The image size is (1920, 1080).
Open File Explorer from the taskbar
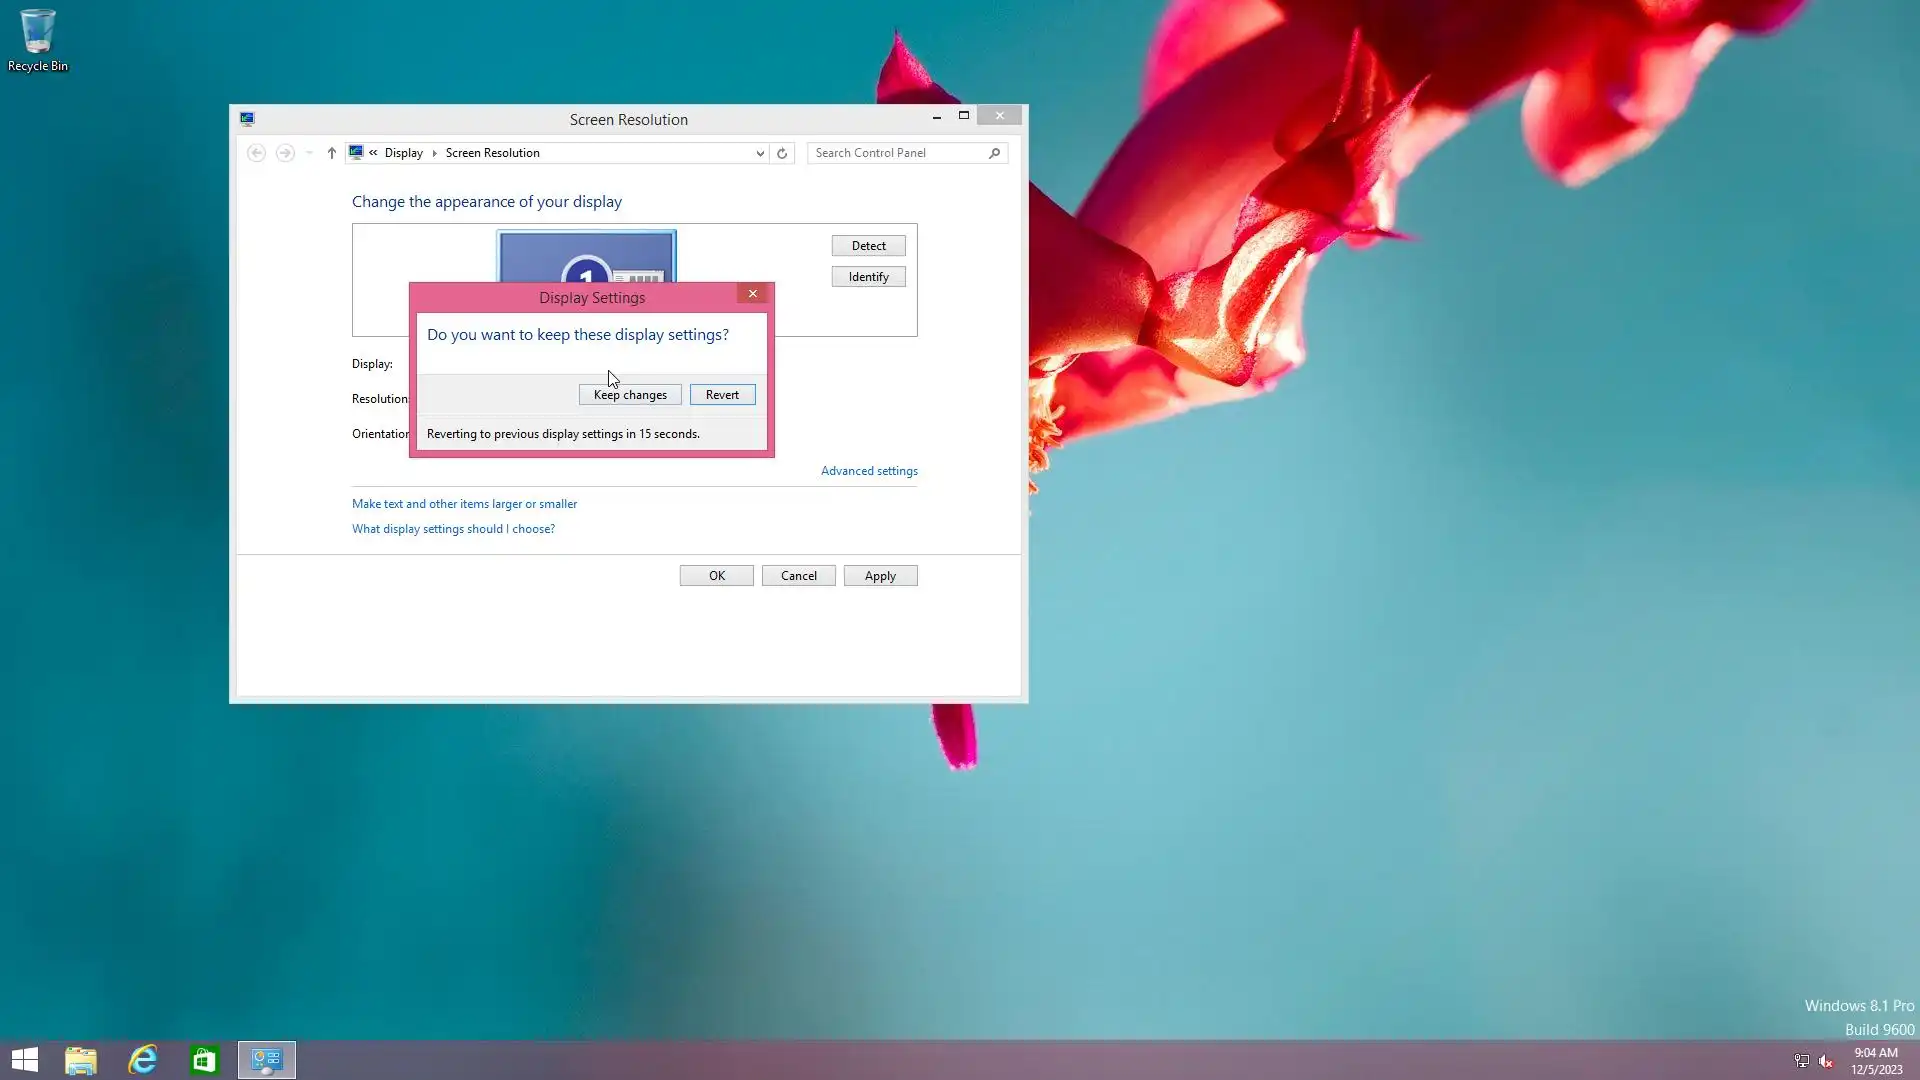pos(81,1060)
